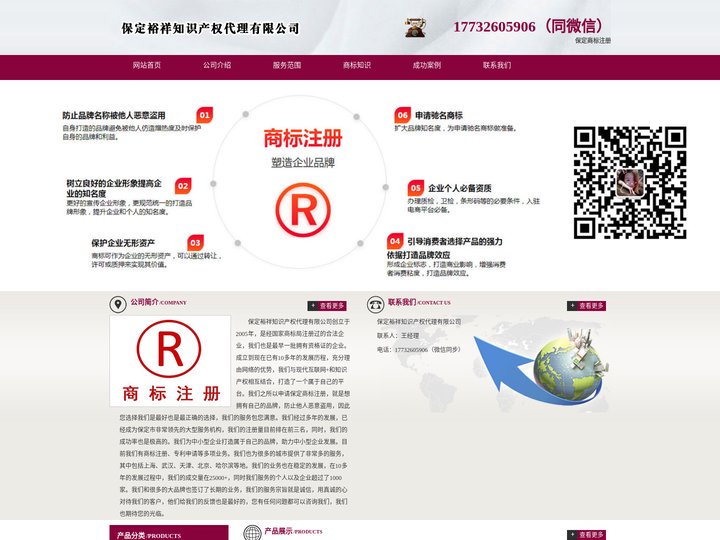Click the telephone icon beside 联系我们 heading
Viewport: 720px width, 540px height.
pos(376,304)
